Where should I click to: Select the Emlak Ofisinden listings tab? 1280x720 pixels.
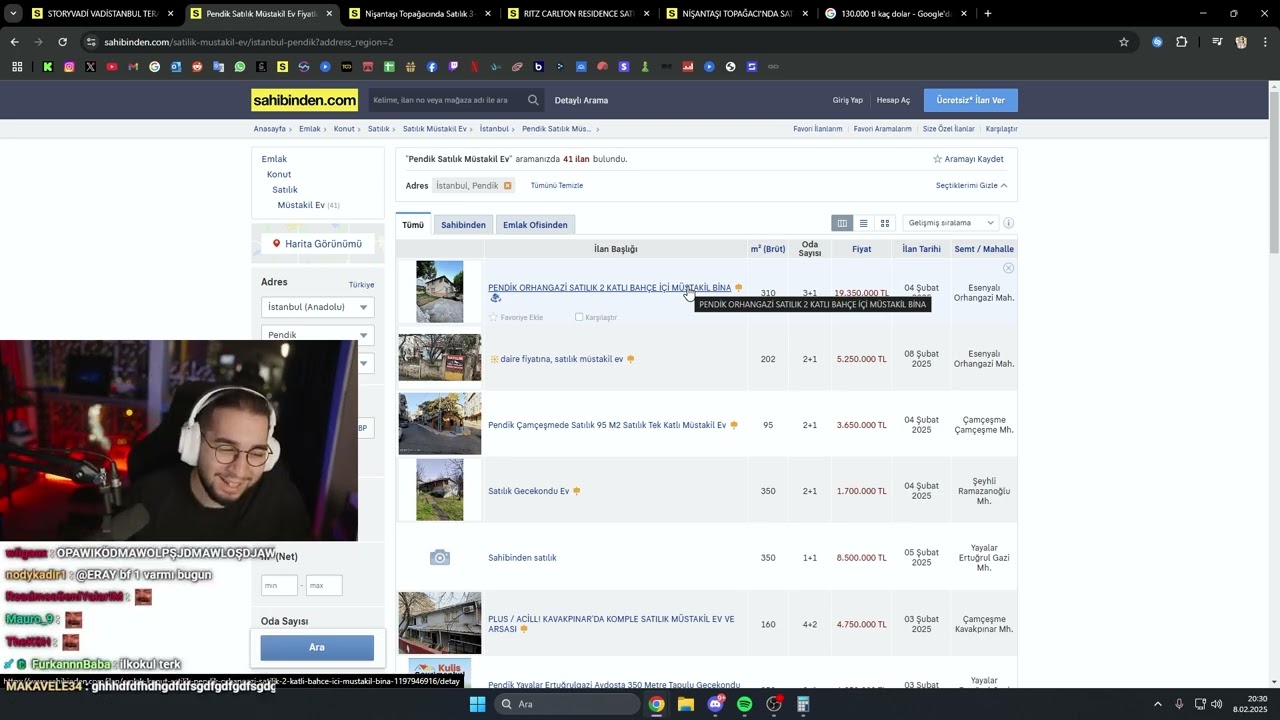[535, 225]
